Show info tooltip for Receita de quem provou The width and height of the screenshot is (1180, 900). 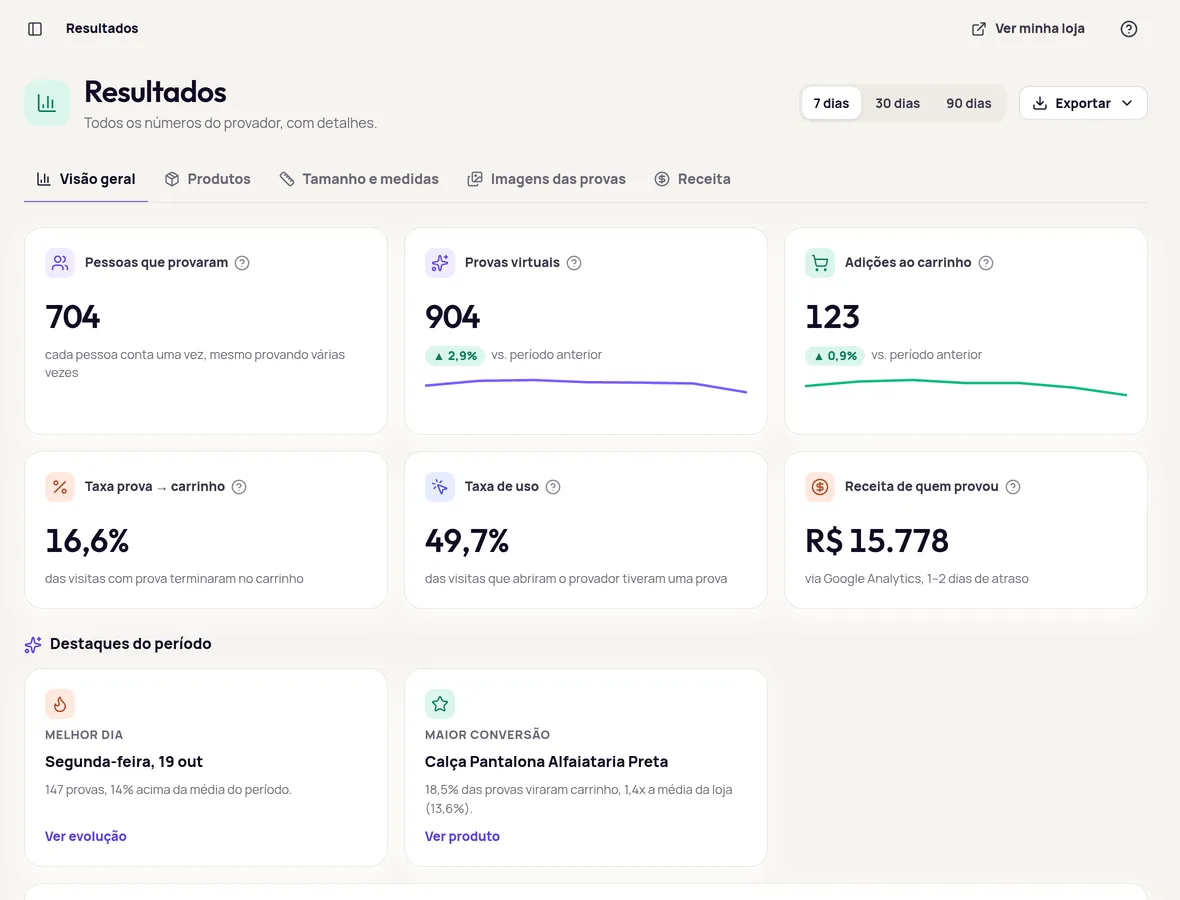pos(1013,487)
